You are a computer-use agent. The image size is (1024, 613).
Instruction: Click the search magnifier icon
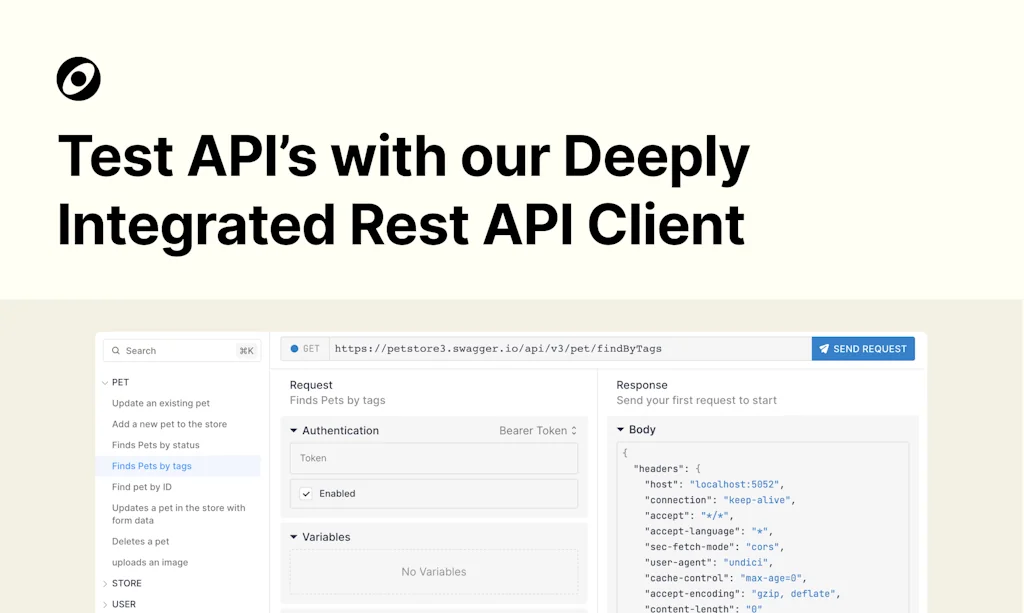[116, 351]
